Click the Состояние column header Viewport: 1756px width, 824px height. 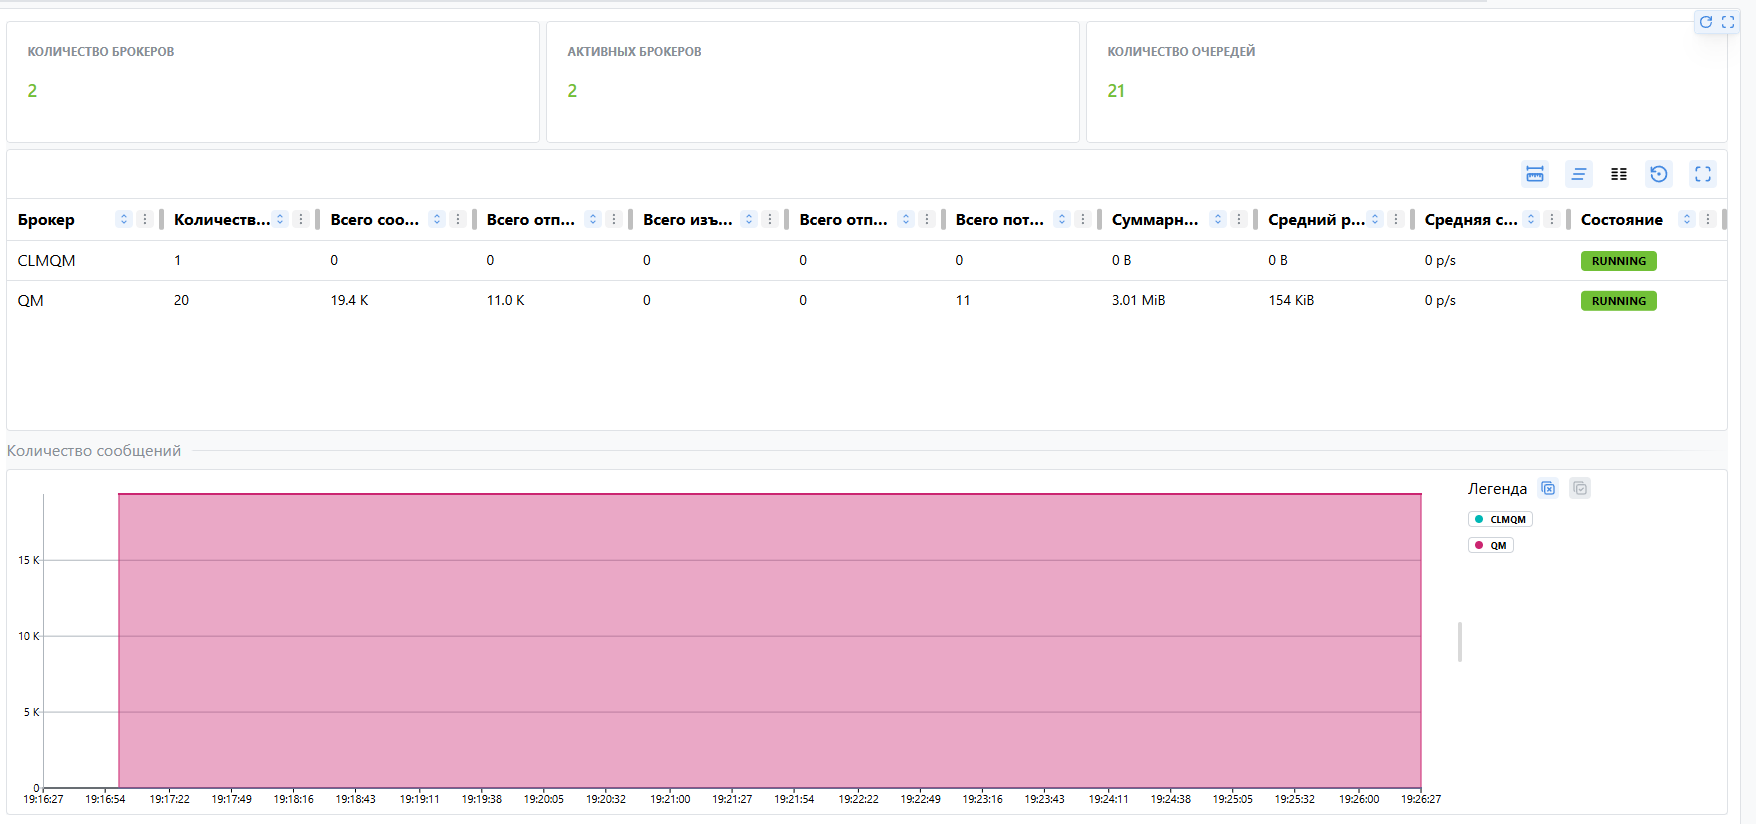[x=1621, y=219]
